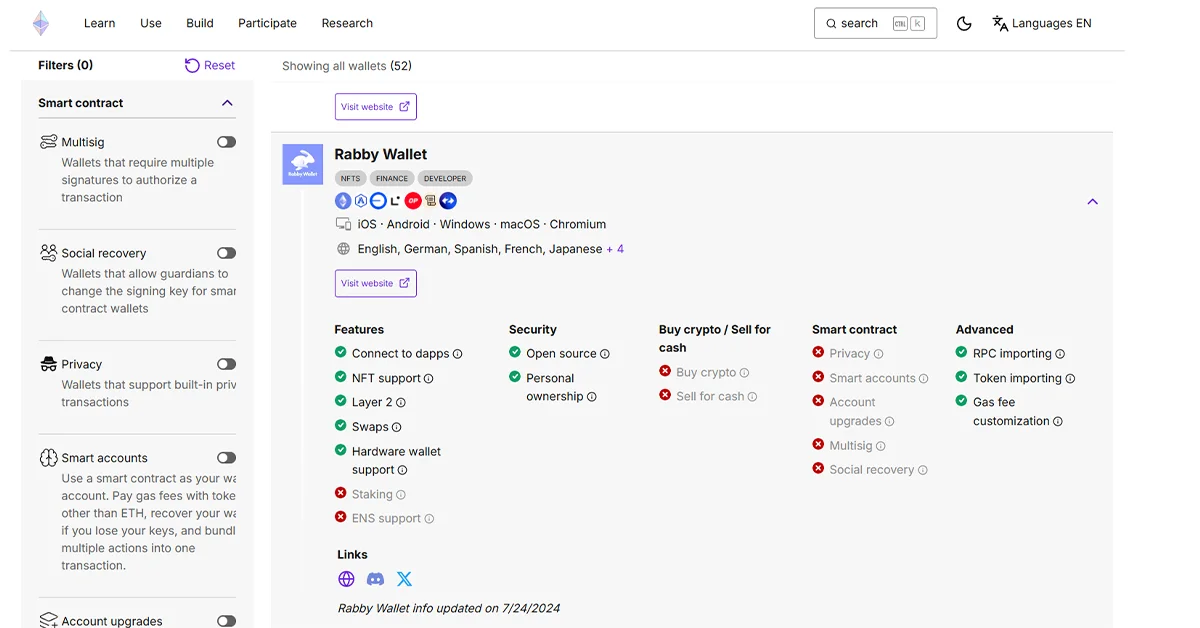This screenshot has width=1200, height=628.
Task: Click info icon beside Smart accounts feature
Action: (923, 379)
